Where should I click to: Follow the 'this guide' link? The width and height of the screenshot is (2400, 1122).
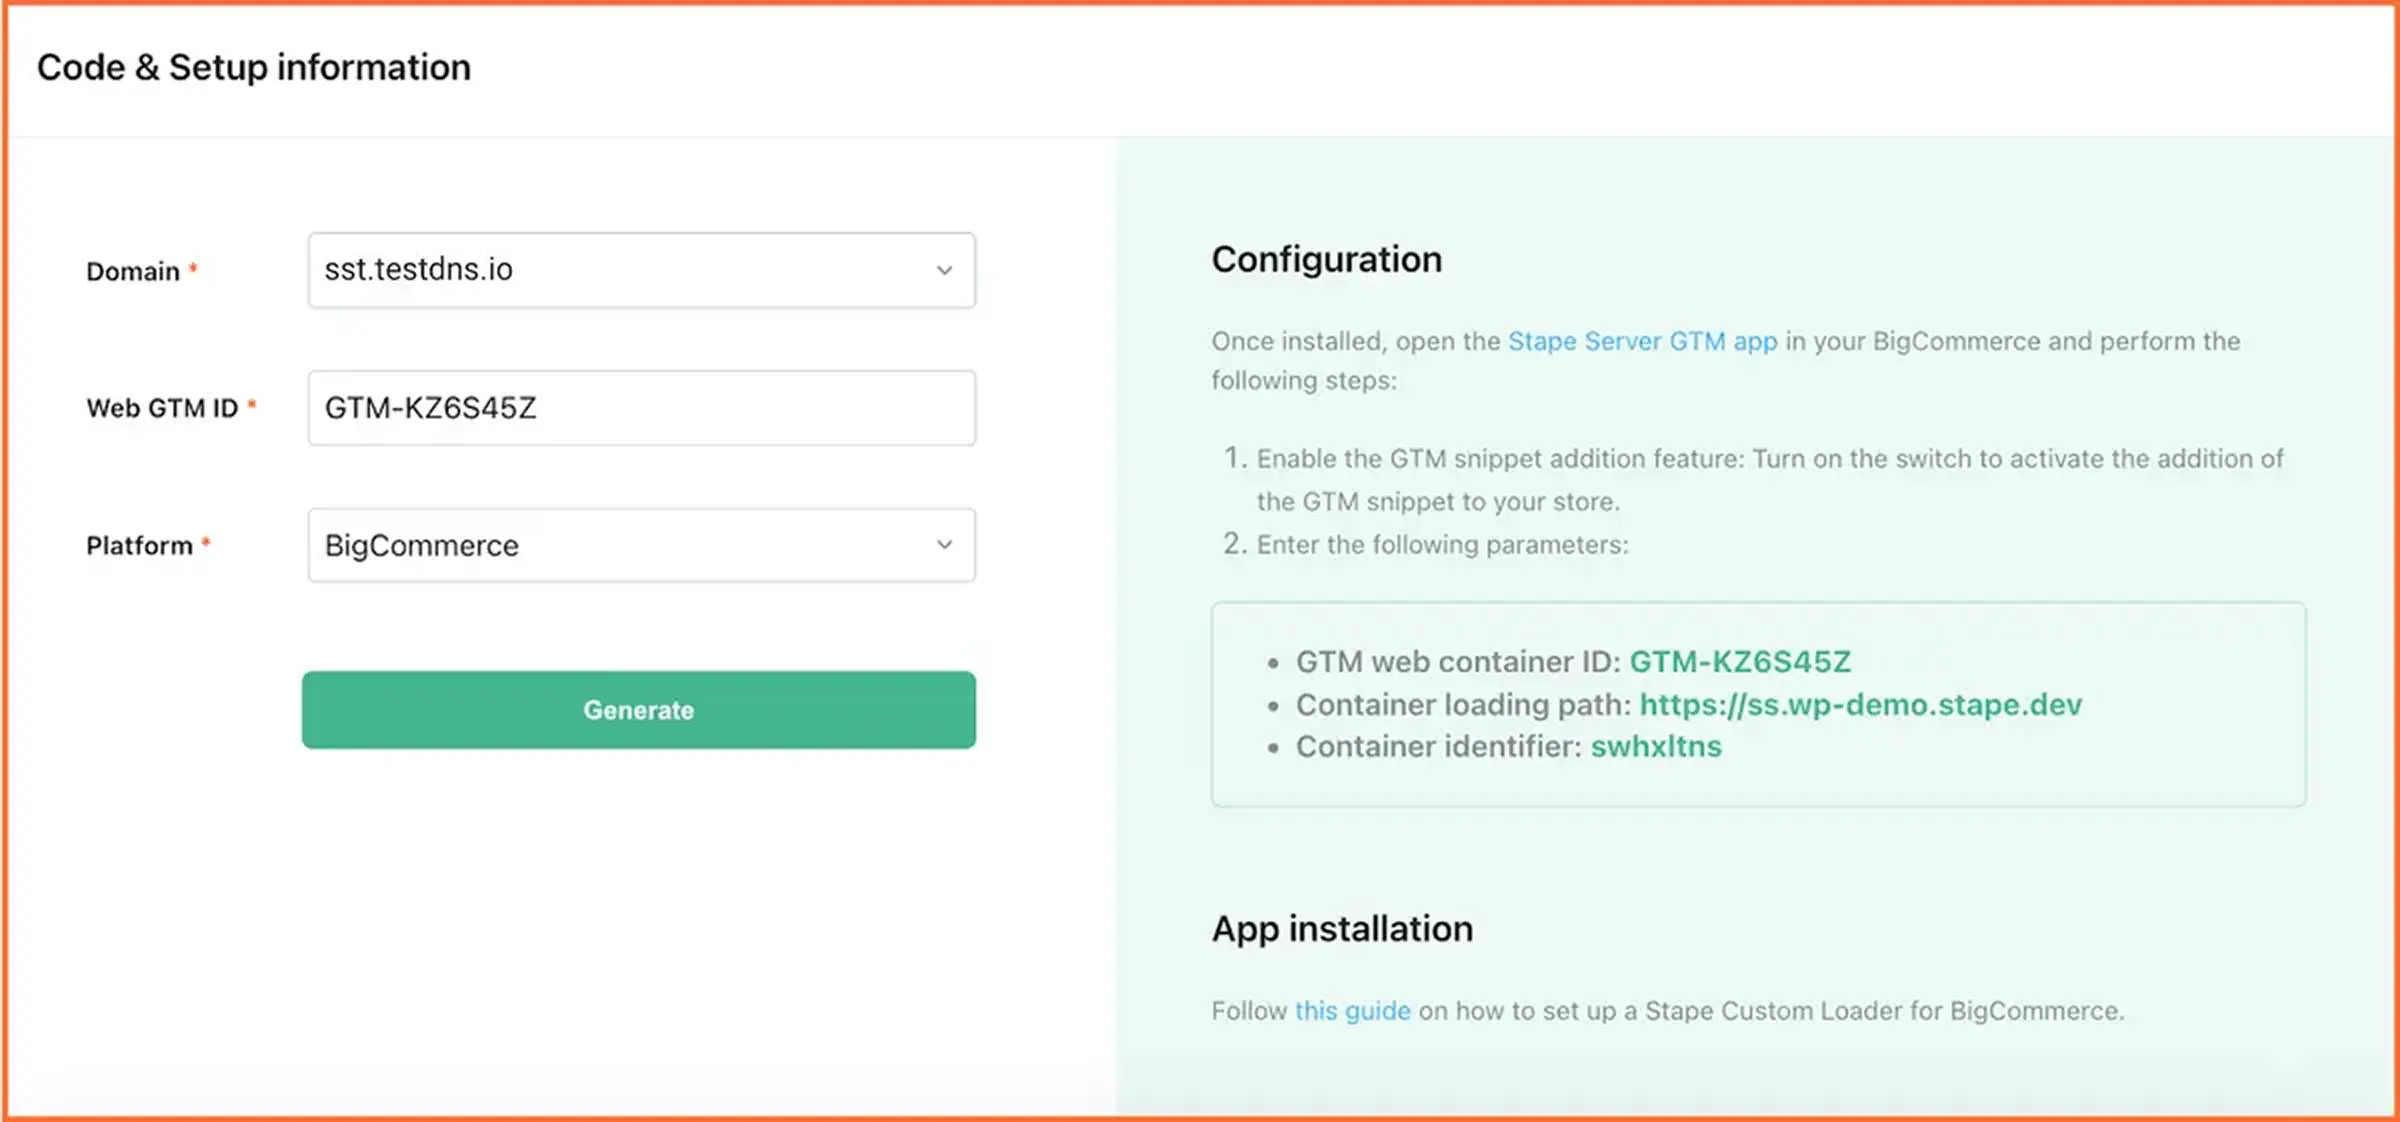(x=1352, y=1011)
